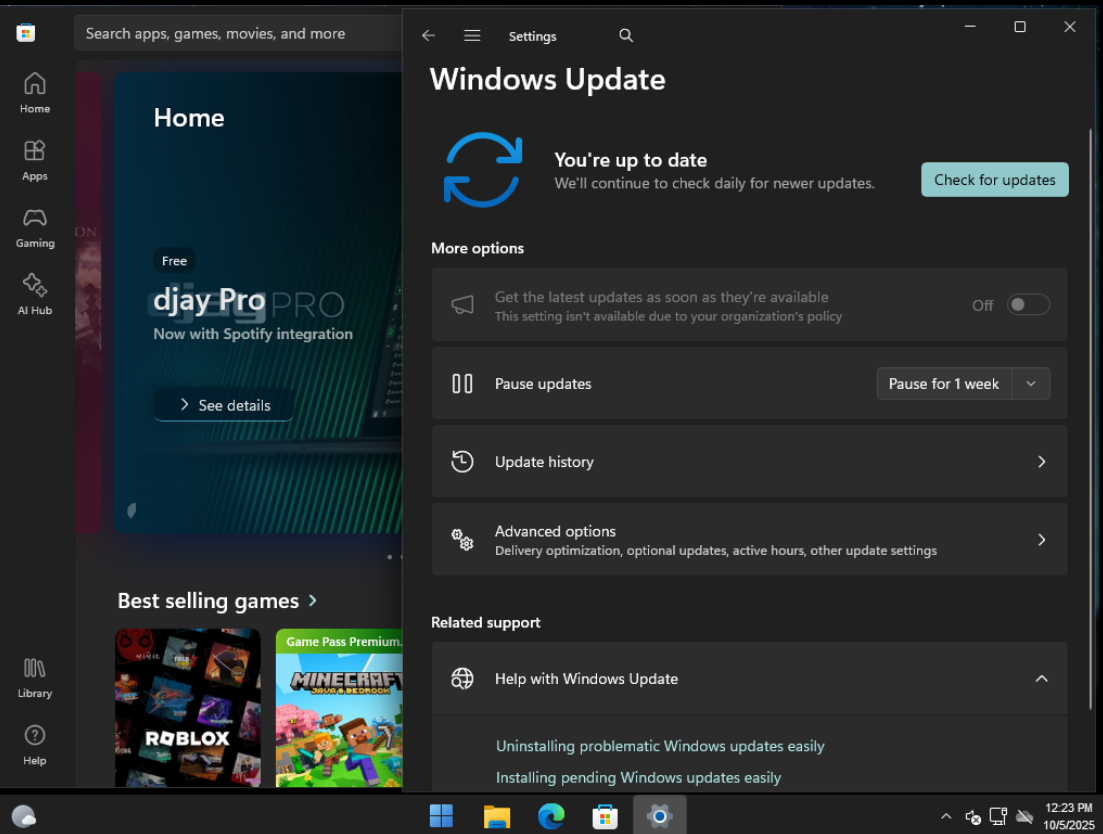Image resolution: width=1103 pixels, height=834 pixels.
Task: Open Help in Microsoft Store sidebar
Action: [x=34, y=745]
